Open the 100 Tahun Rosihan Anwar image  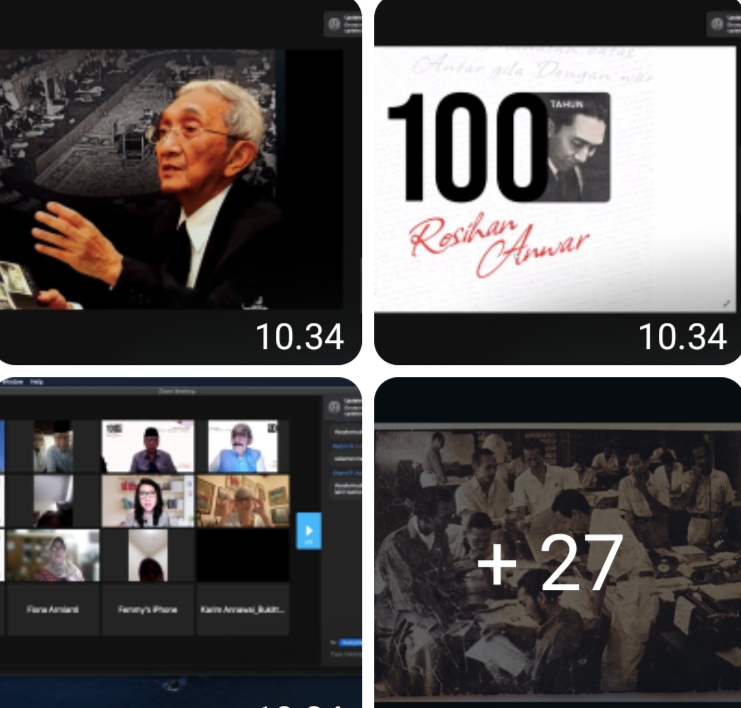click(557, 180)
